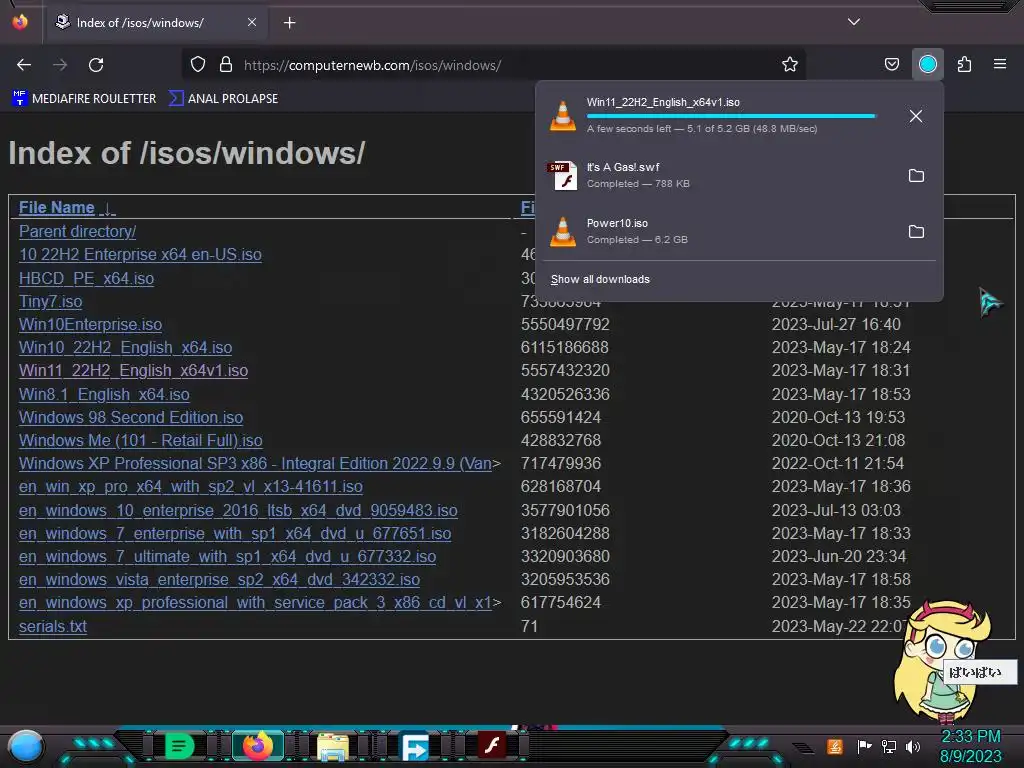Click the address bar URL field
The image size is (1024, 768).
pyautogui.click(x=496, y=65)
